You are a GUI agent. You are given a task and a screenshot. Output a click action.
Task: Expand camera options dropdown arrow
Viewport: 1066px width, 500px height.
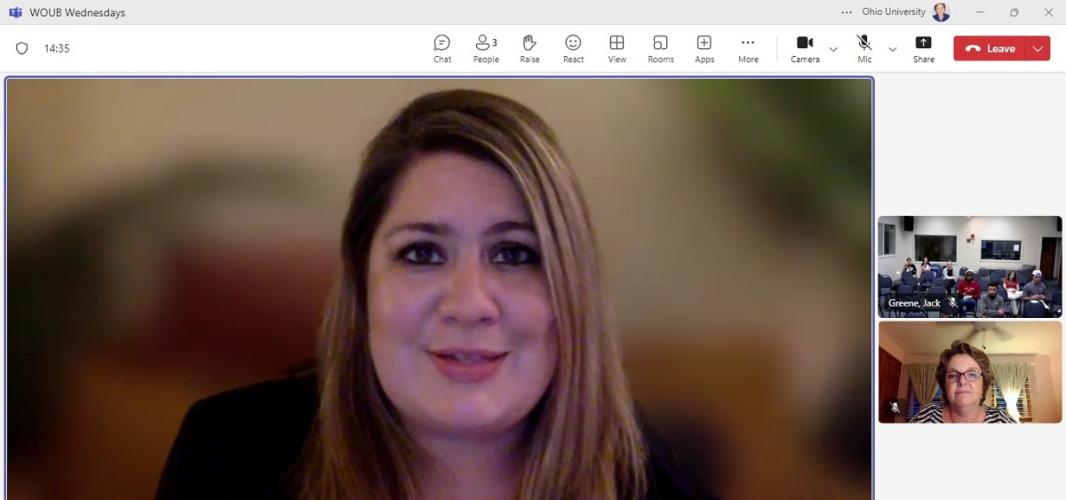click(x=833, y=49)
